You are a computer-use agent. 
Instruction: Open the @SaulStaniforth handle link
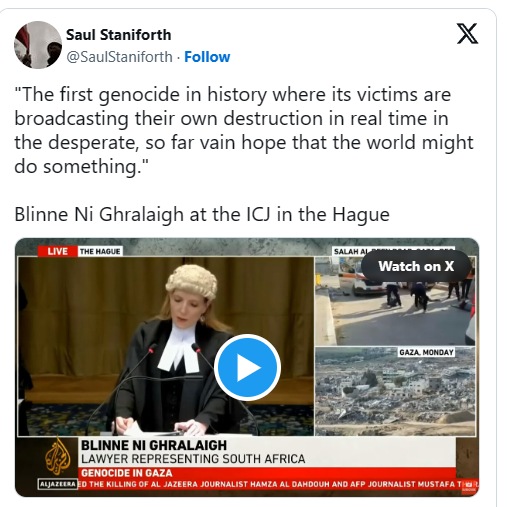[119, 57]
